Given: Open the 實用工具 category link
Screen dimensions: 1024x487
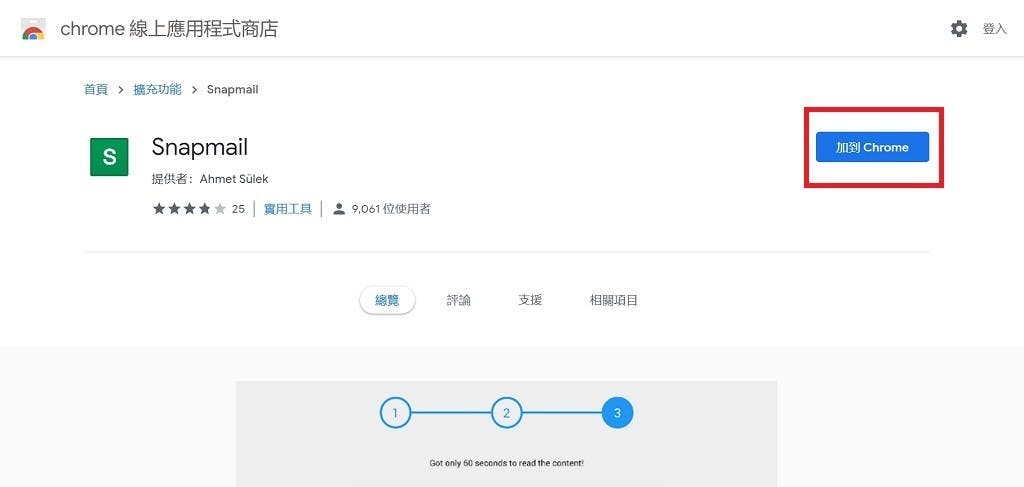Looking at the screenshot, I should point(287,209).
